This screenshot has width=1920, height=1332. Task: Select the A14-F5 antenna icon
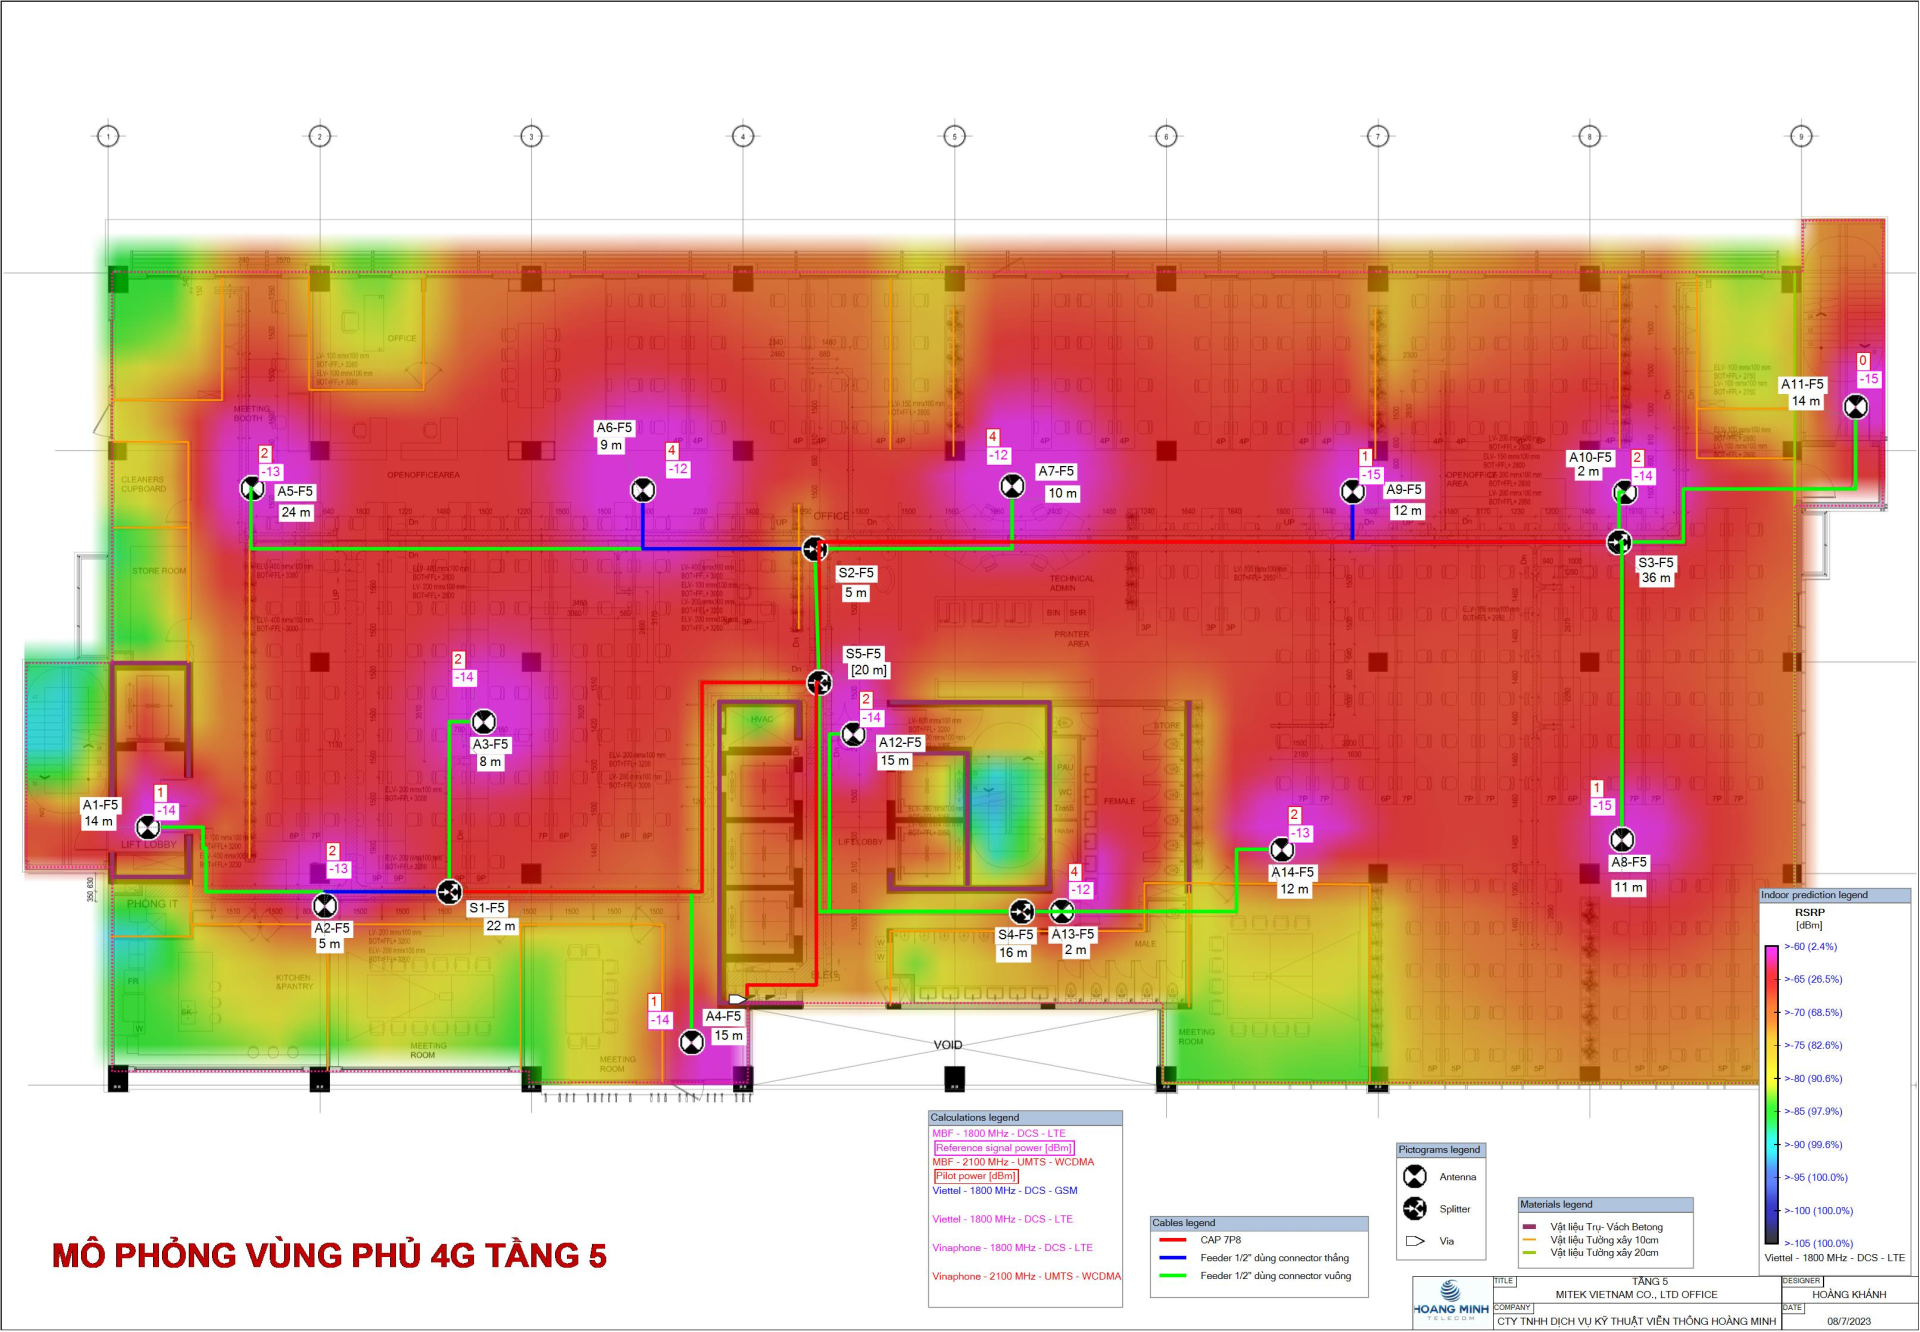point(1282,850)
